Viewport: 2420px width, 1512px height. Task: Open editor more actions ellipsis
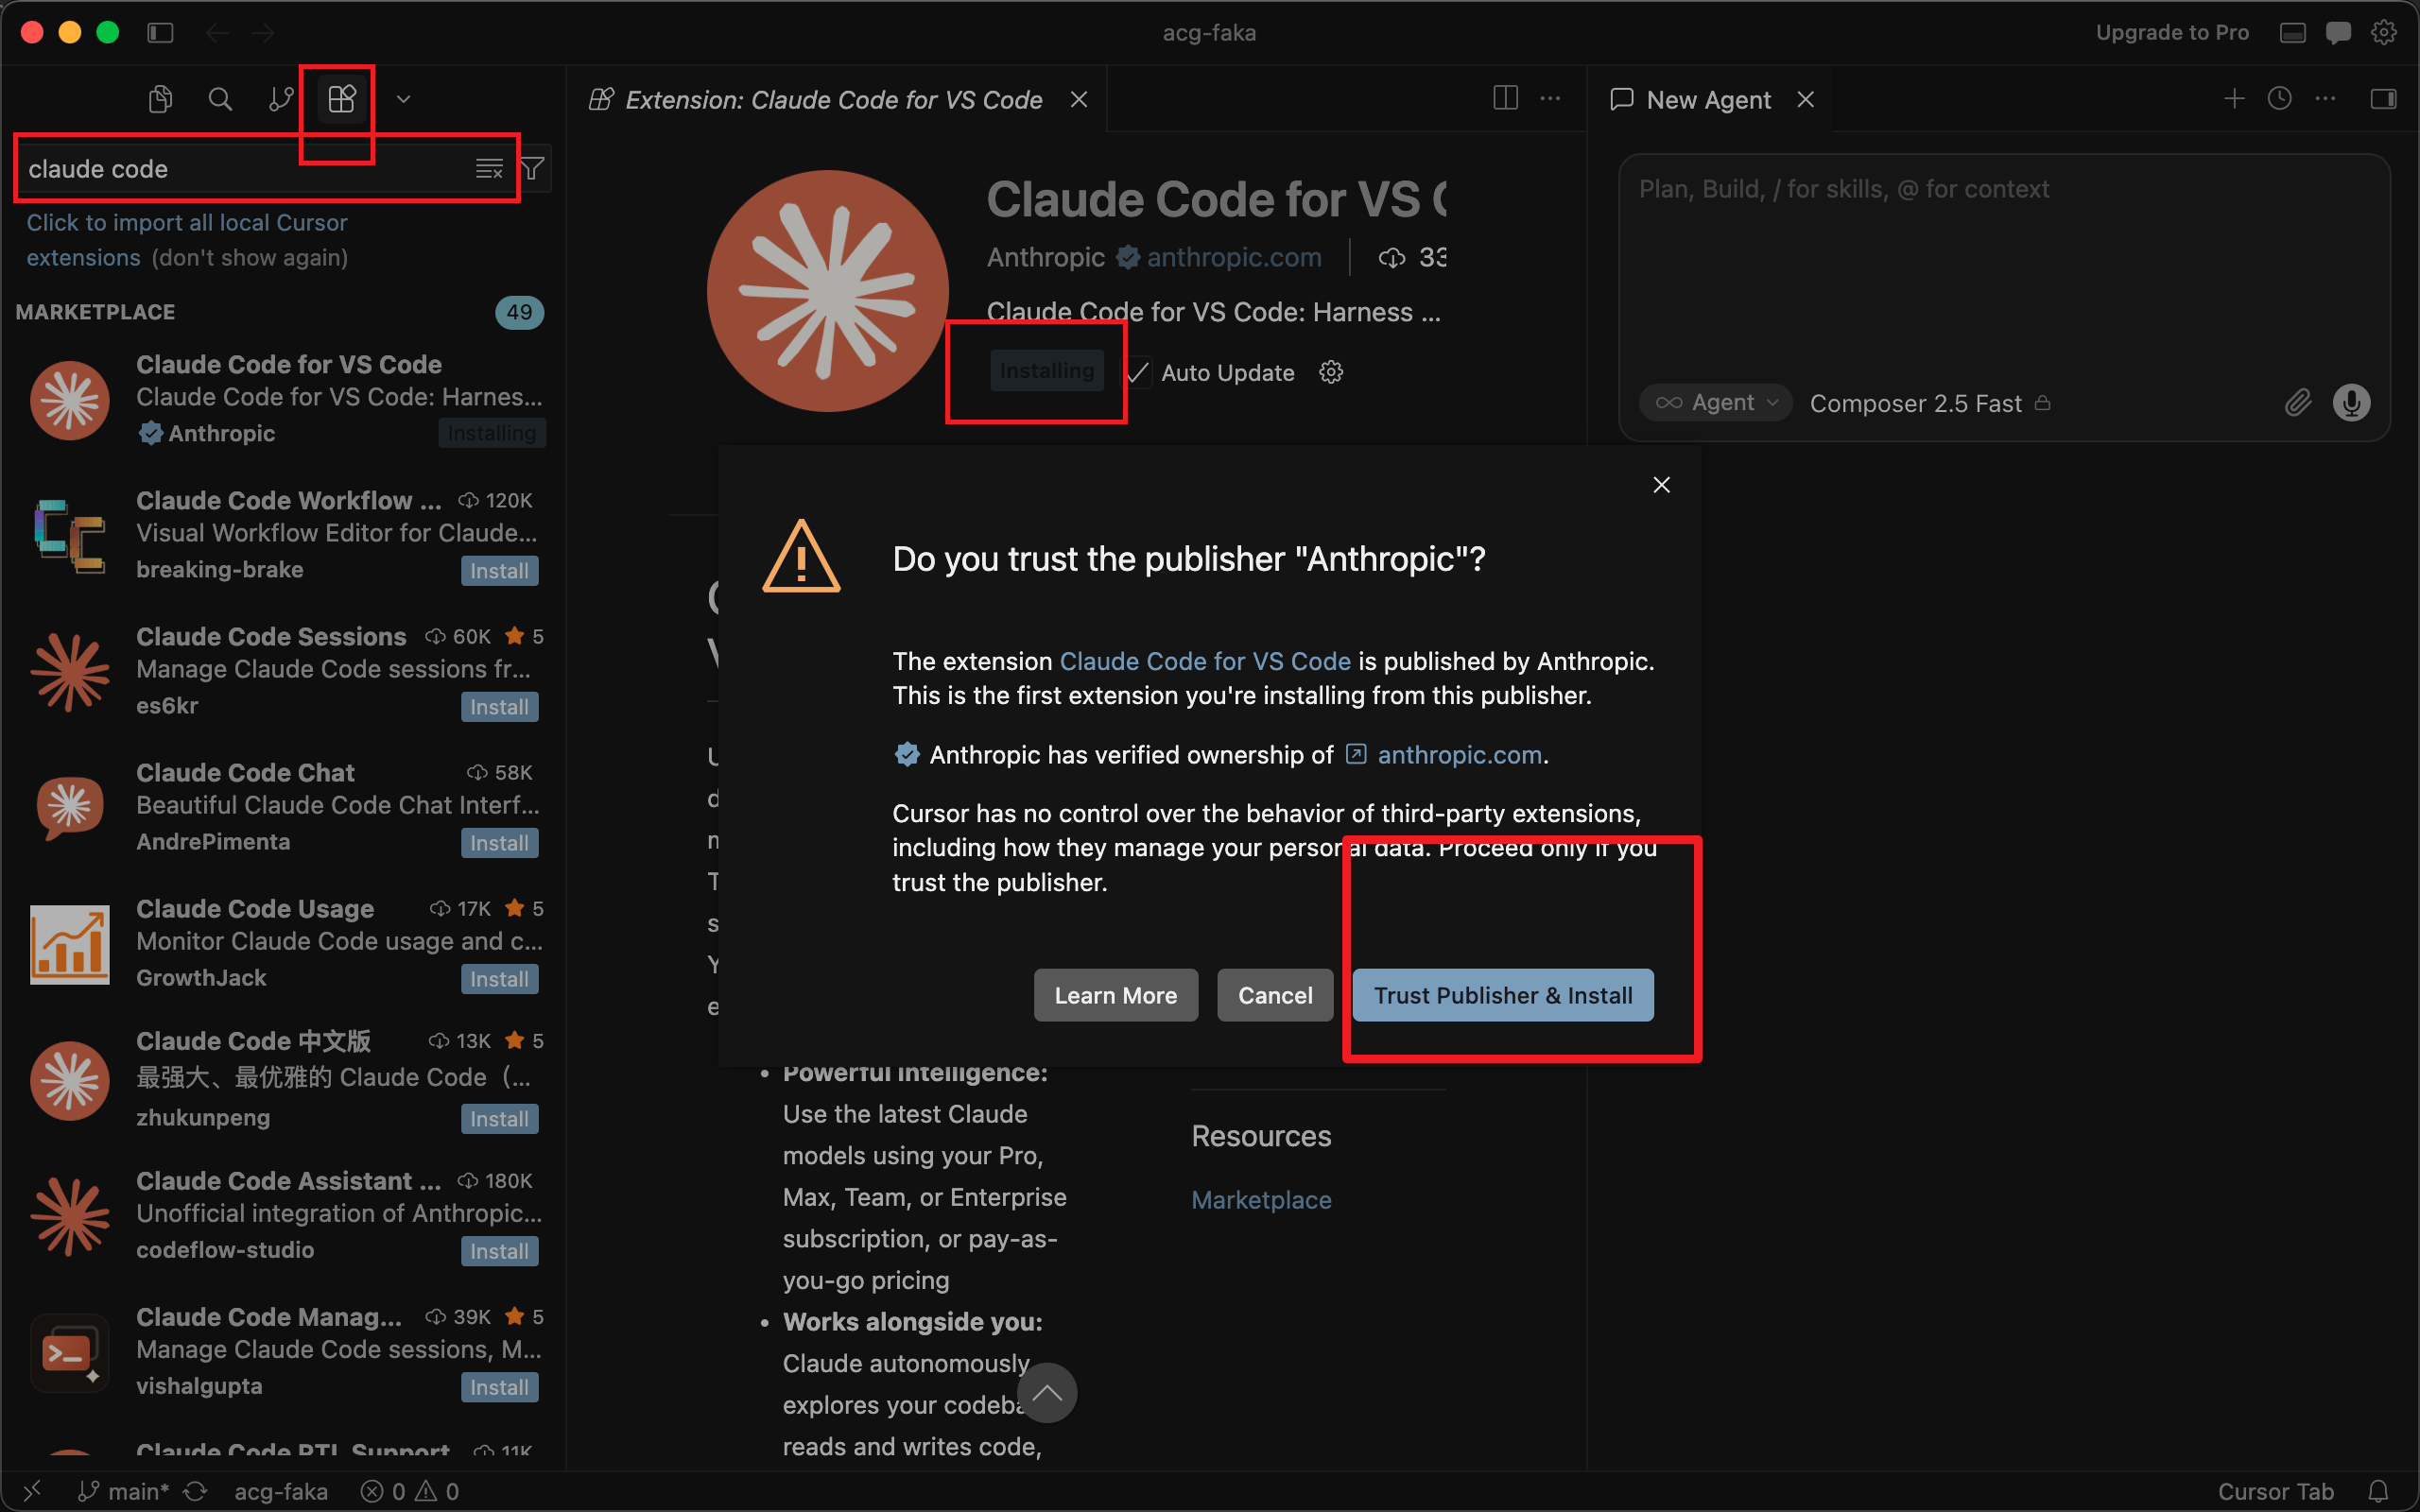coord(1550,98)
